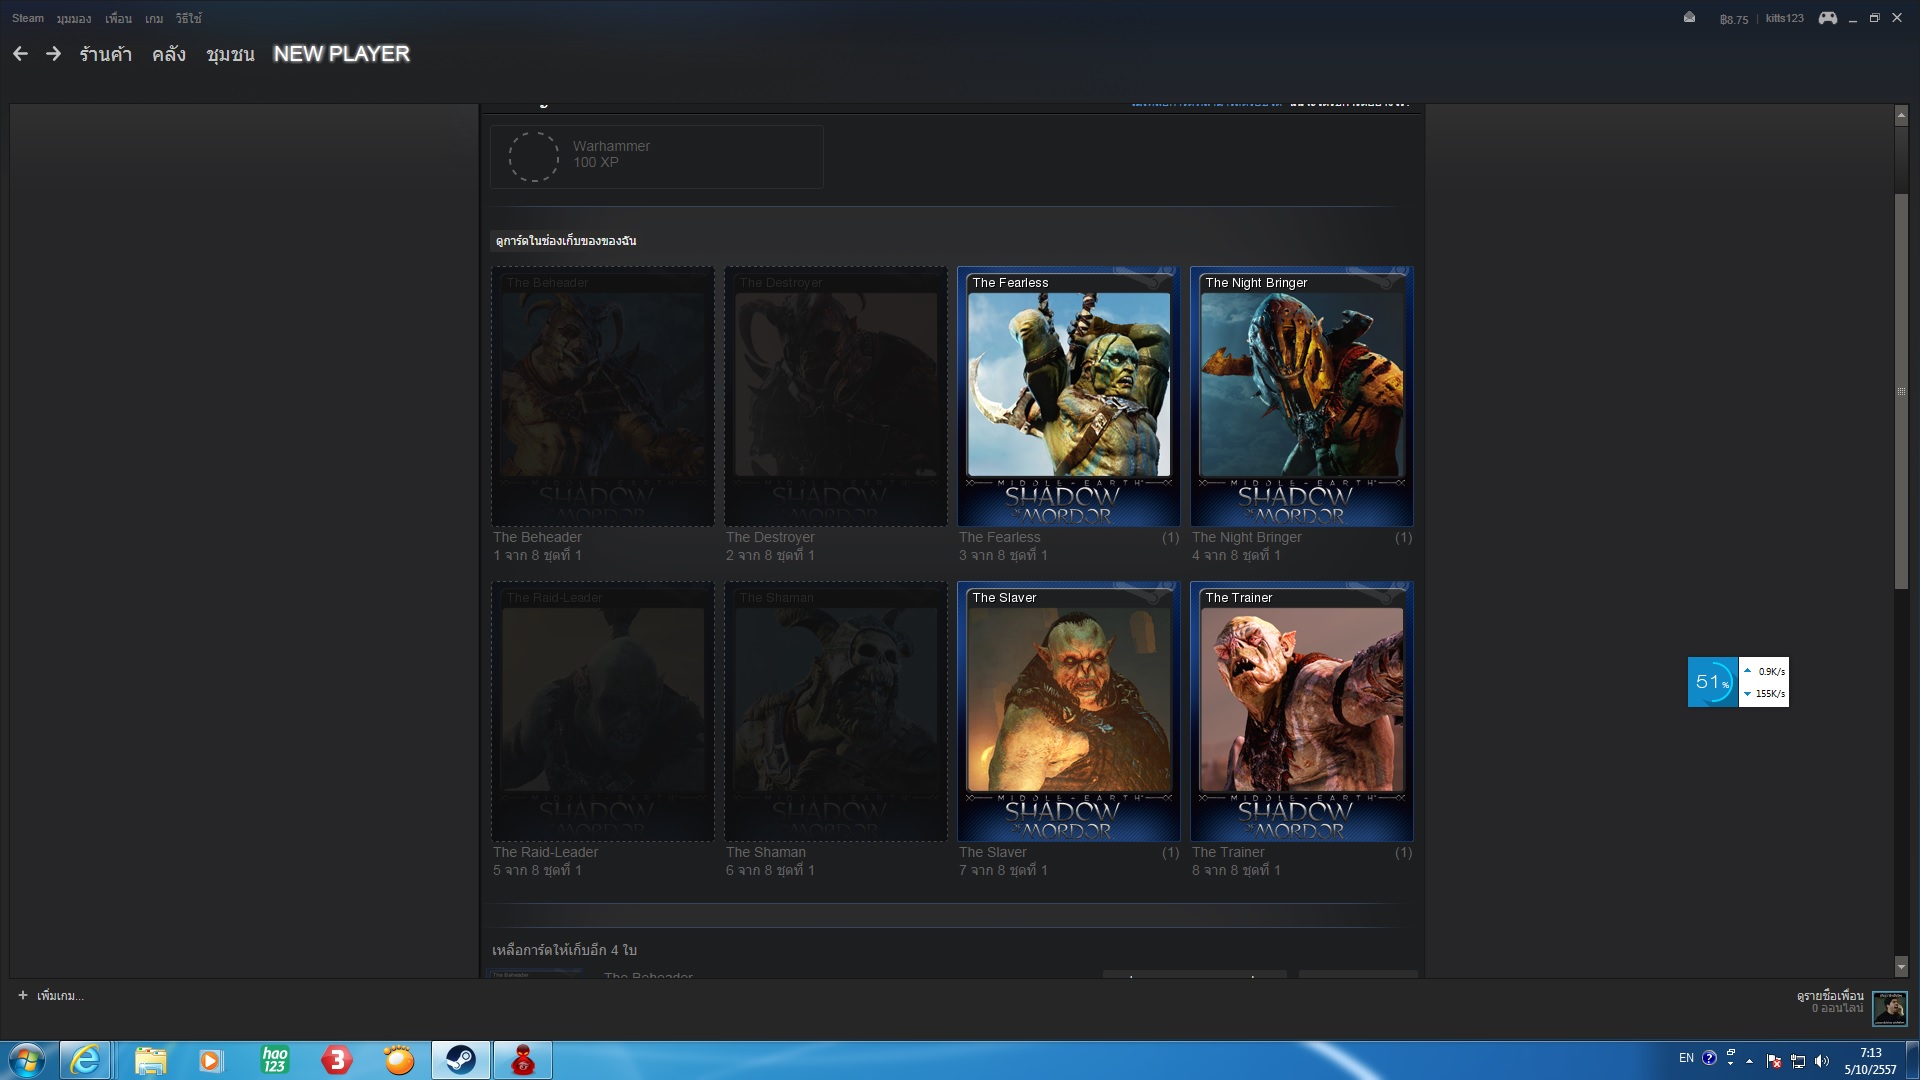Screen dimensions: 1920x1080
Task: Click the scroll down arrow
Action: (1901, 967)
